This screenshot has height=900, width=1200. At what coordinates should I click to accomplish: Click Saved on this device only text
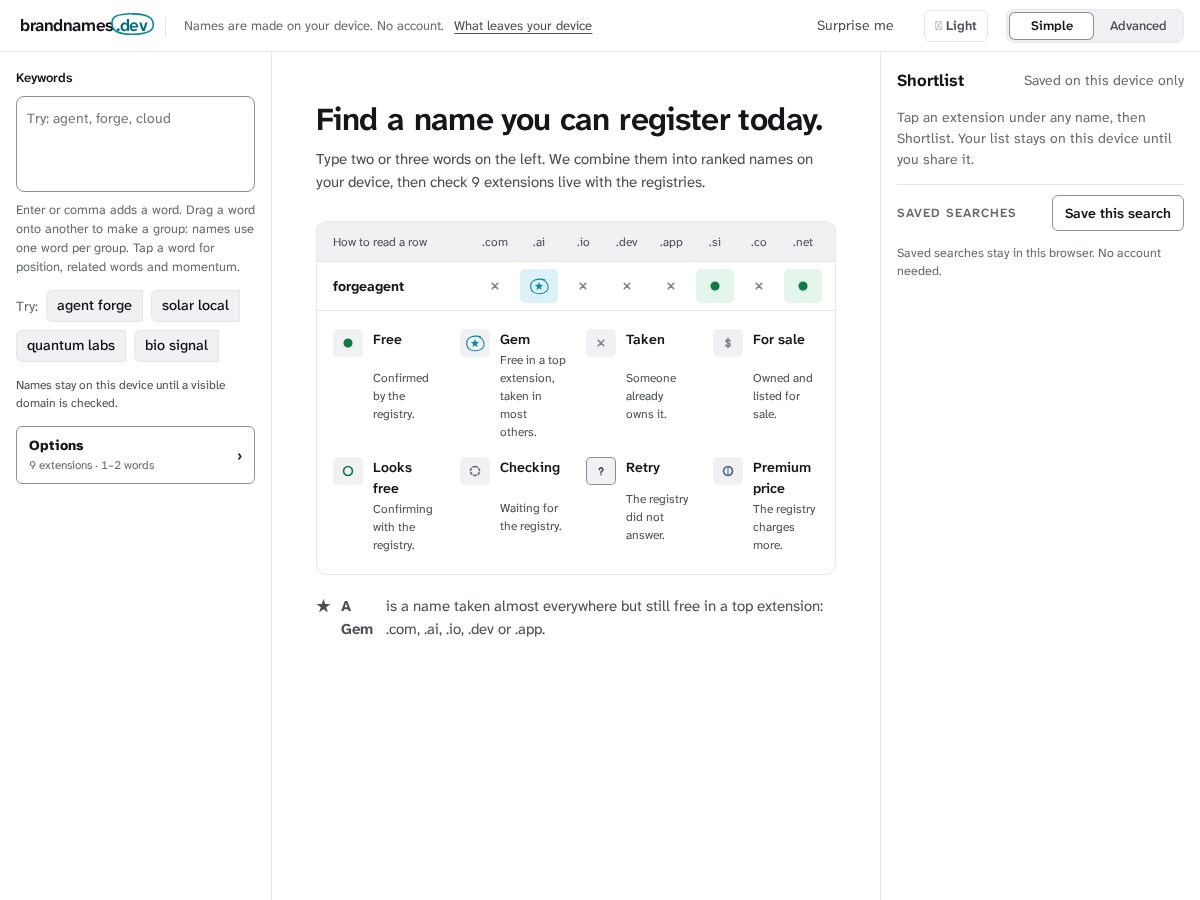tap(1104, 81)
